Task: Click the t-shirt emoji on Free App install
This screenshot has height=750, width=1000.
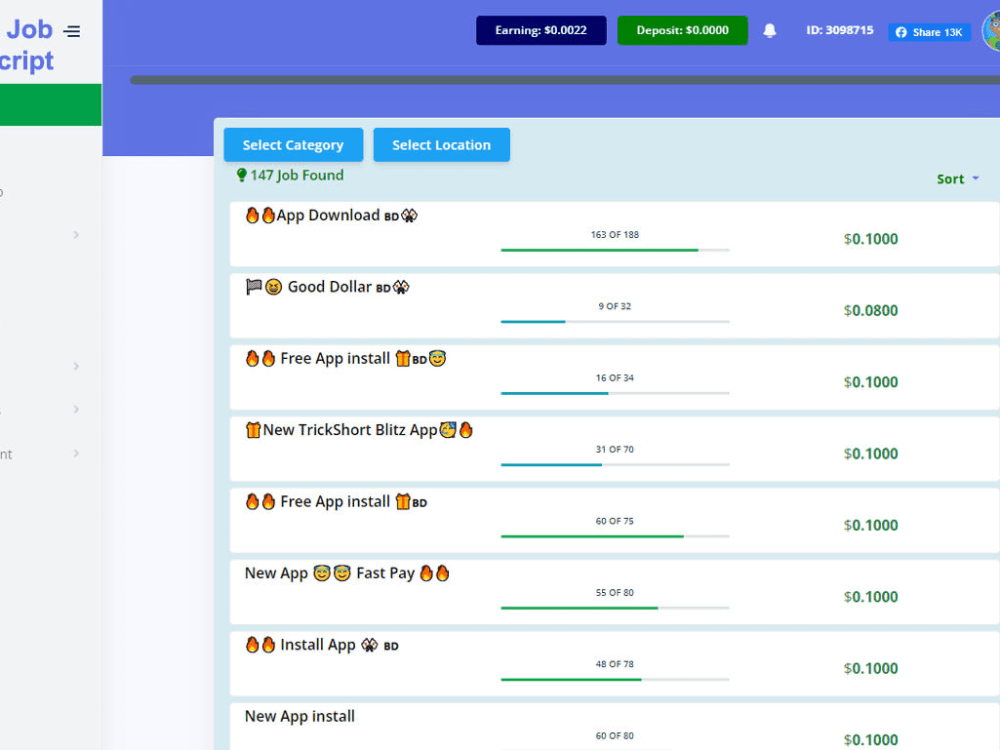Action: point(404,358)
